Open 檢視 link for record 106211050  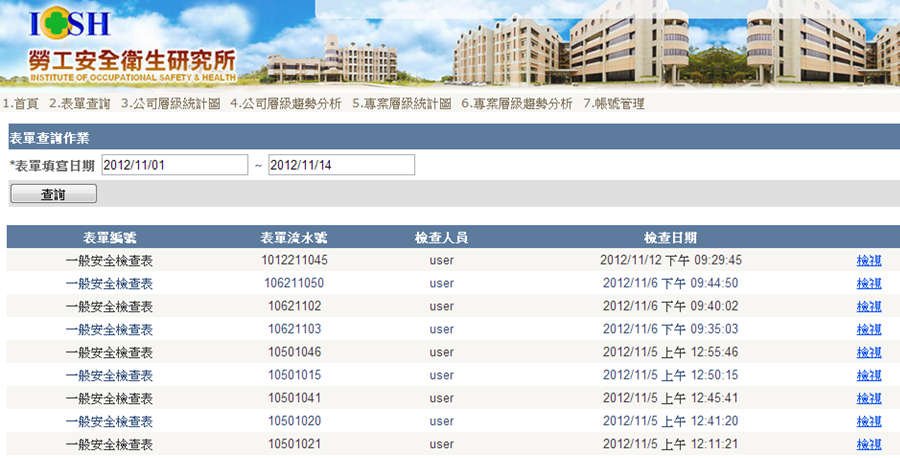pos(868,283)
